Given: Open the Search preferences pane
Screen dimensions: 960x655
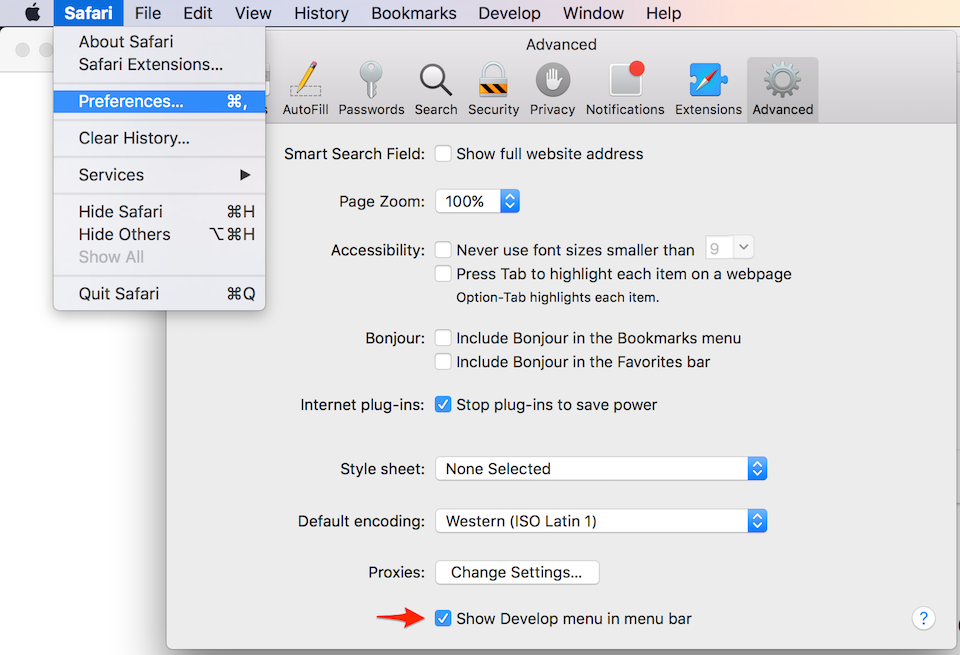Looking at the screenshot, I should click(x=436, y=89).
